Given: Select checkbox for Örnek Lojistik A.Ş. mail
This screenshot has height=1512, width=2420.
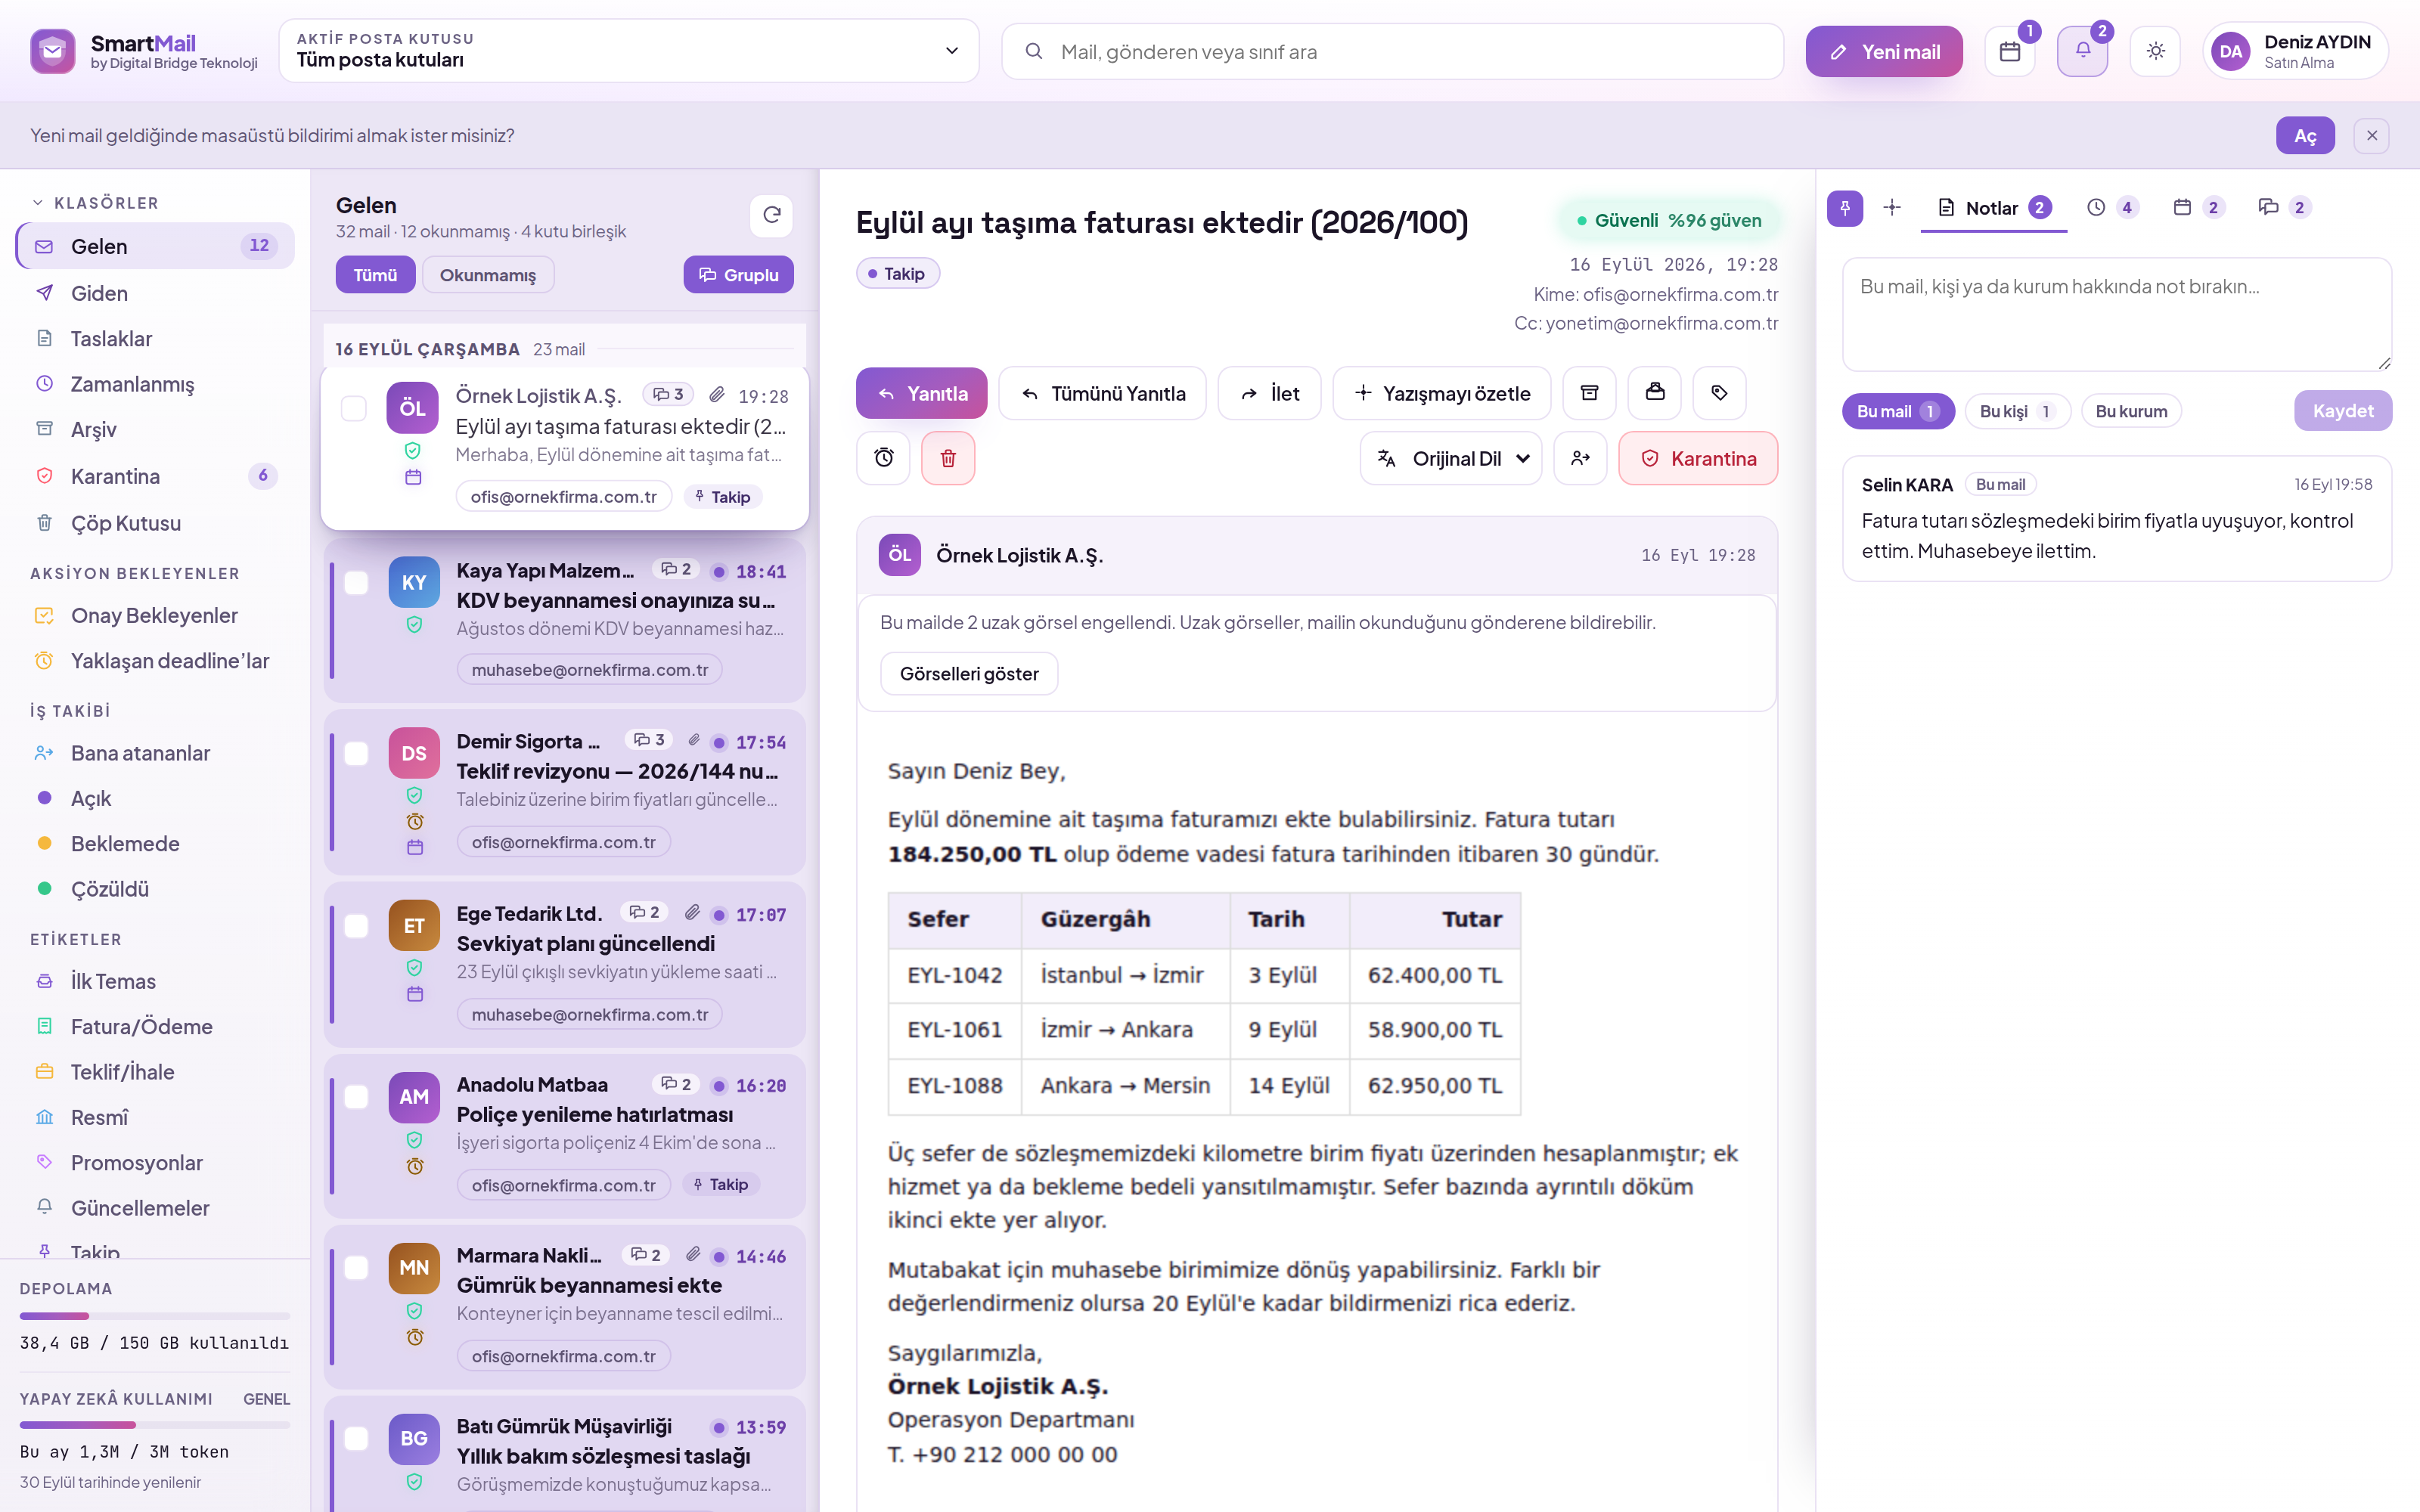Looking at the screenshot, I should pyautogui.click(x=354, y=408).
